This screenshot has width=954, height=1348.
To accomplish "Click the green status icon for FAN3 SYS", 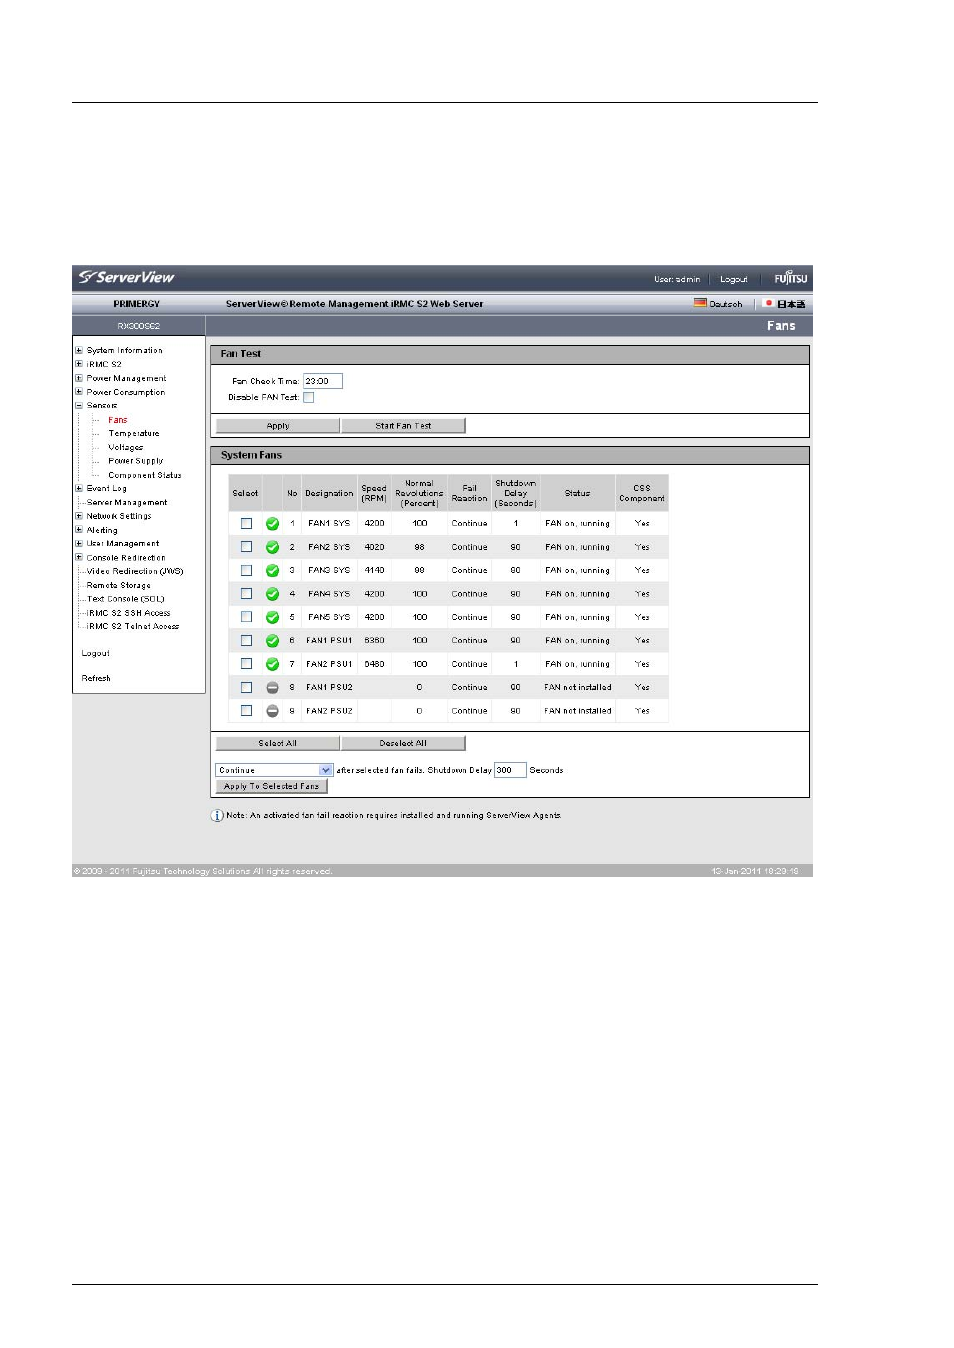I will coord(272,570).
